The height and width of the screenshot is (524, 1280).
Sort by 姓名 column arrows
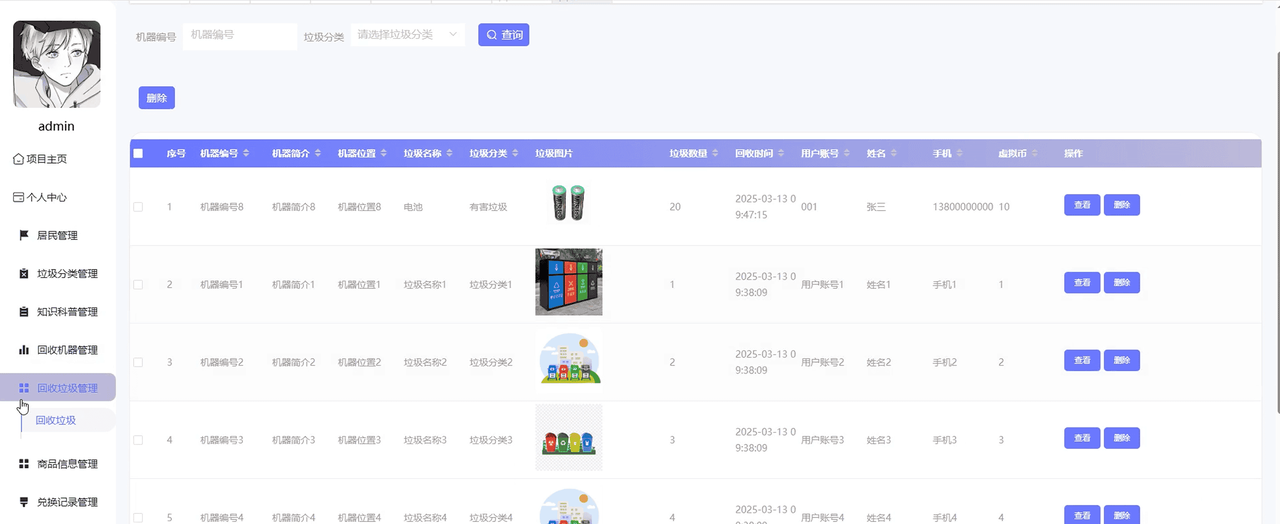(896, 154)
